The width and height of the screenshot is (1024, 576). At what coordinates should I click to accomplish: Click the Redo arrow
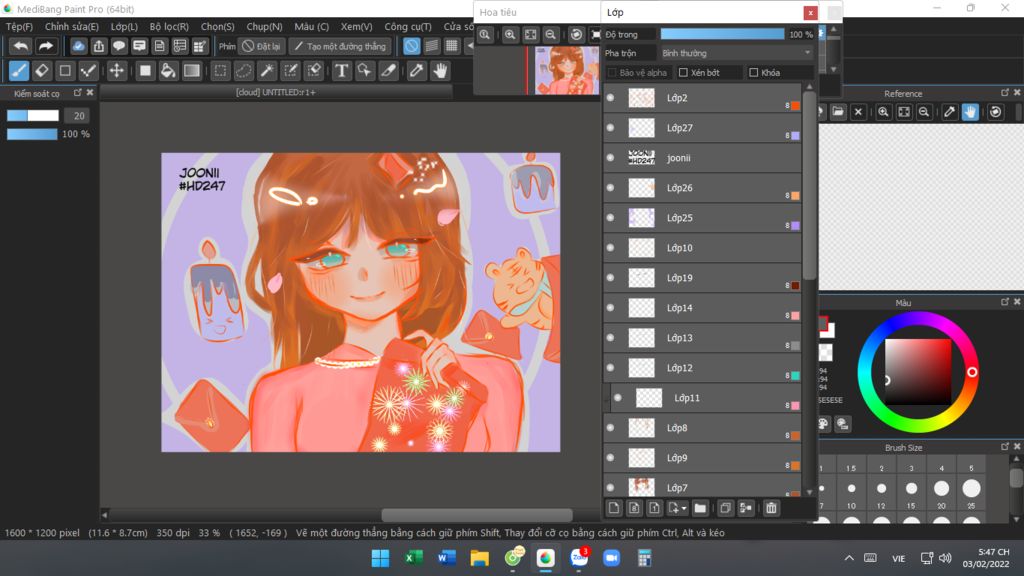[45, 46]
